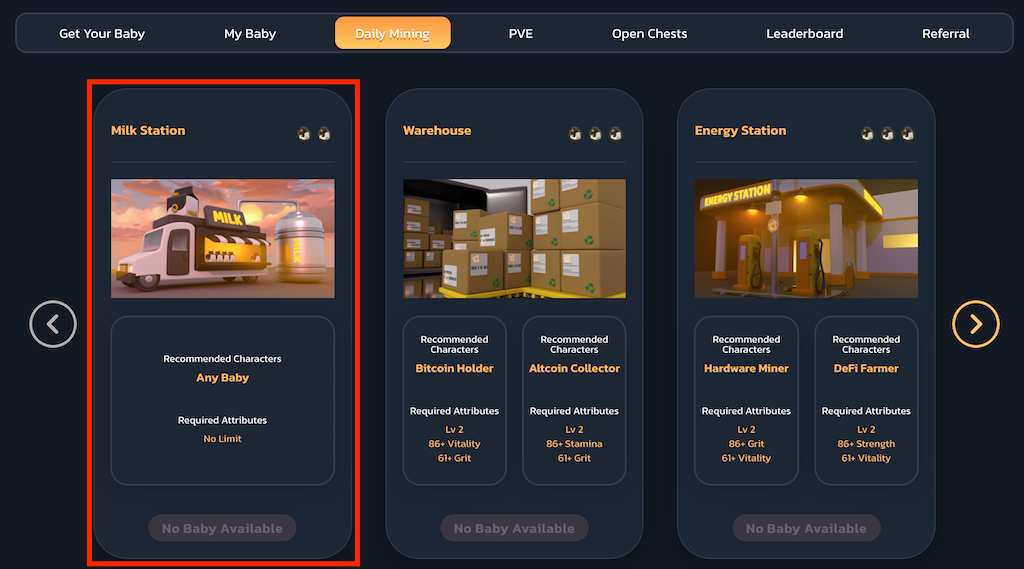This screenshot has height=569, width=1024.
Task: Click last baby slot icon on Warehouse
Action: pyautogui.click(x=615, y=133)
